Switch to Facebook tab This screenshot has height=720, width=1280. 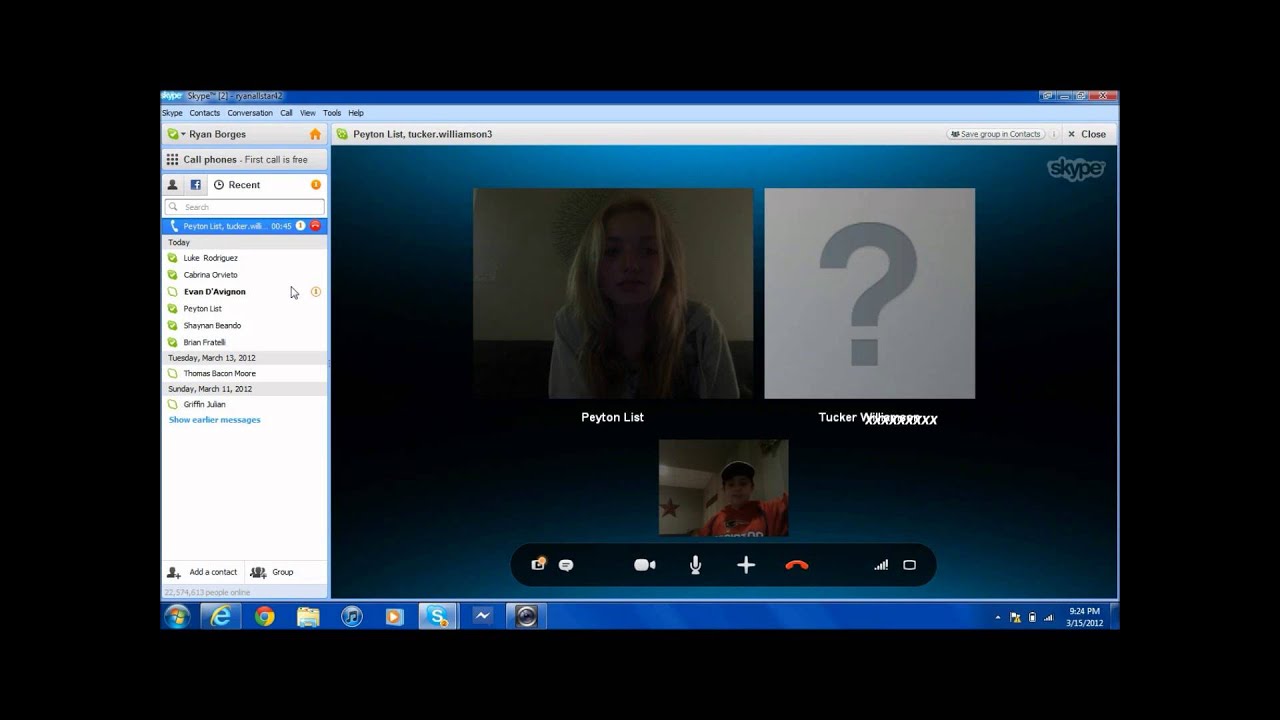coord(196,185)
